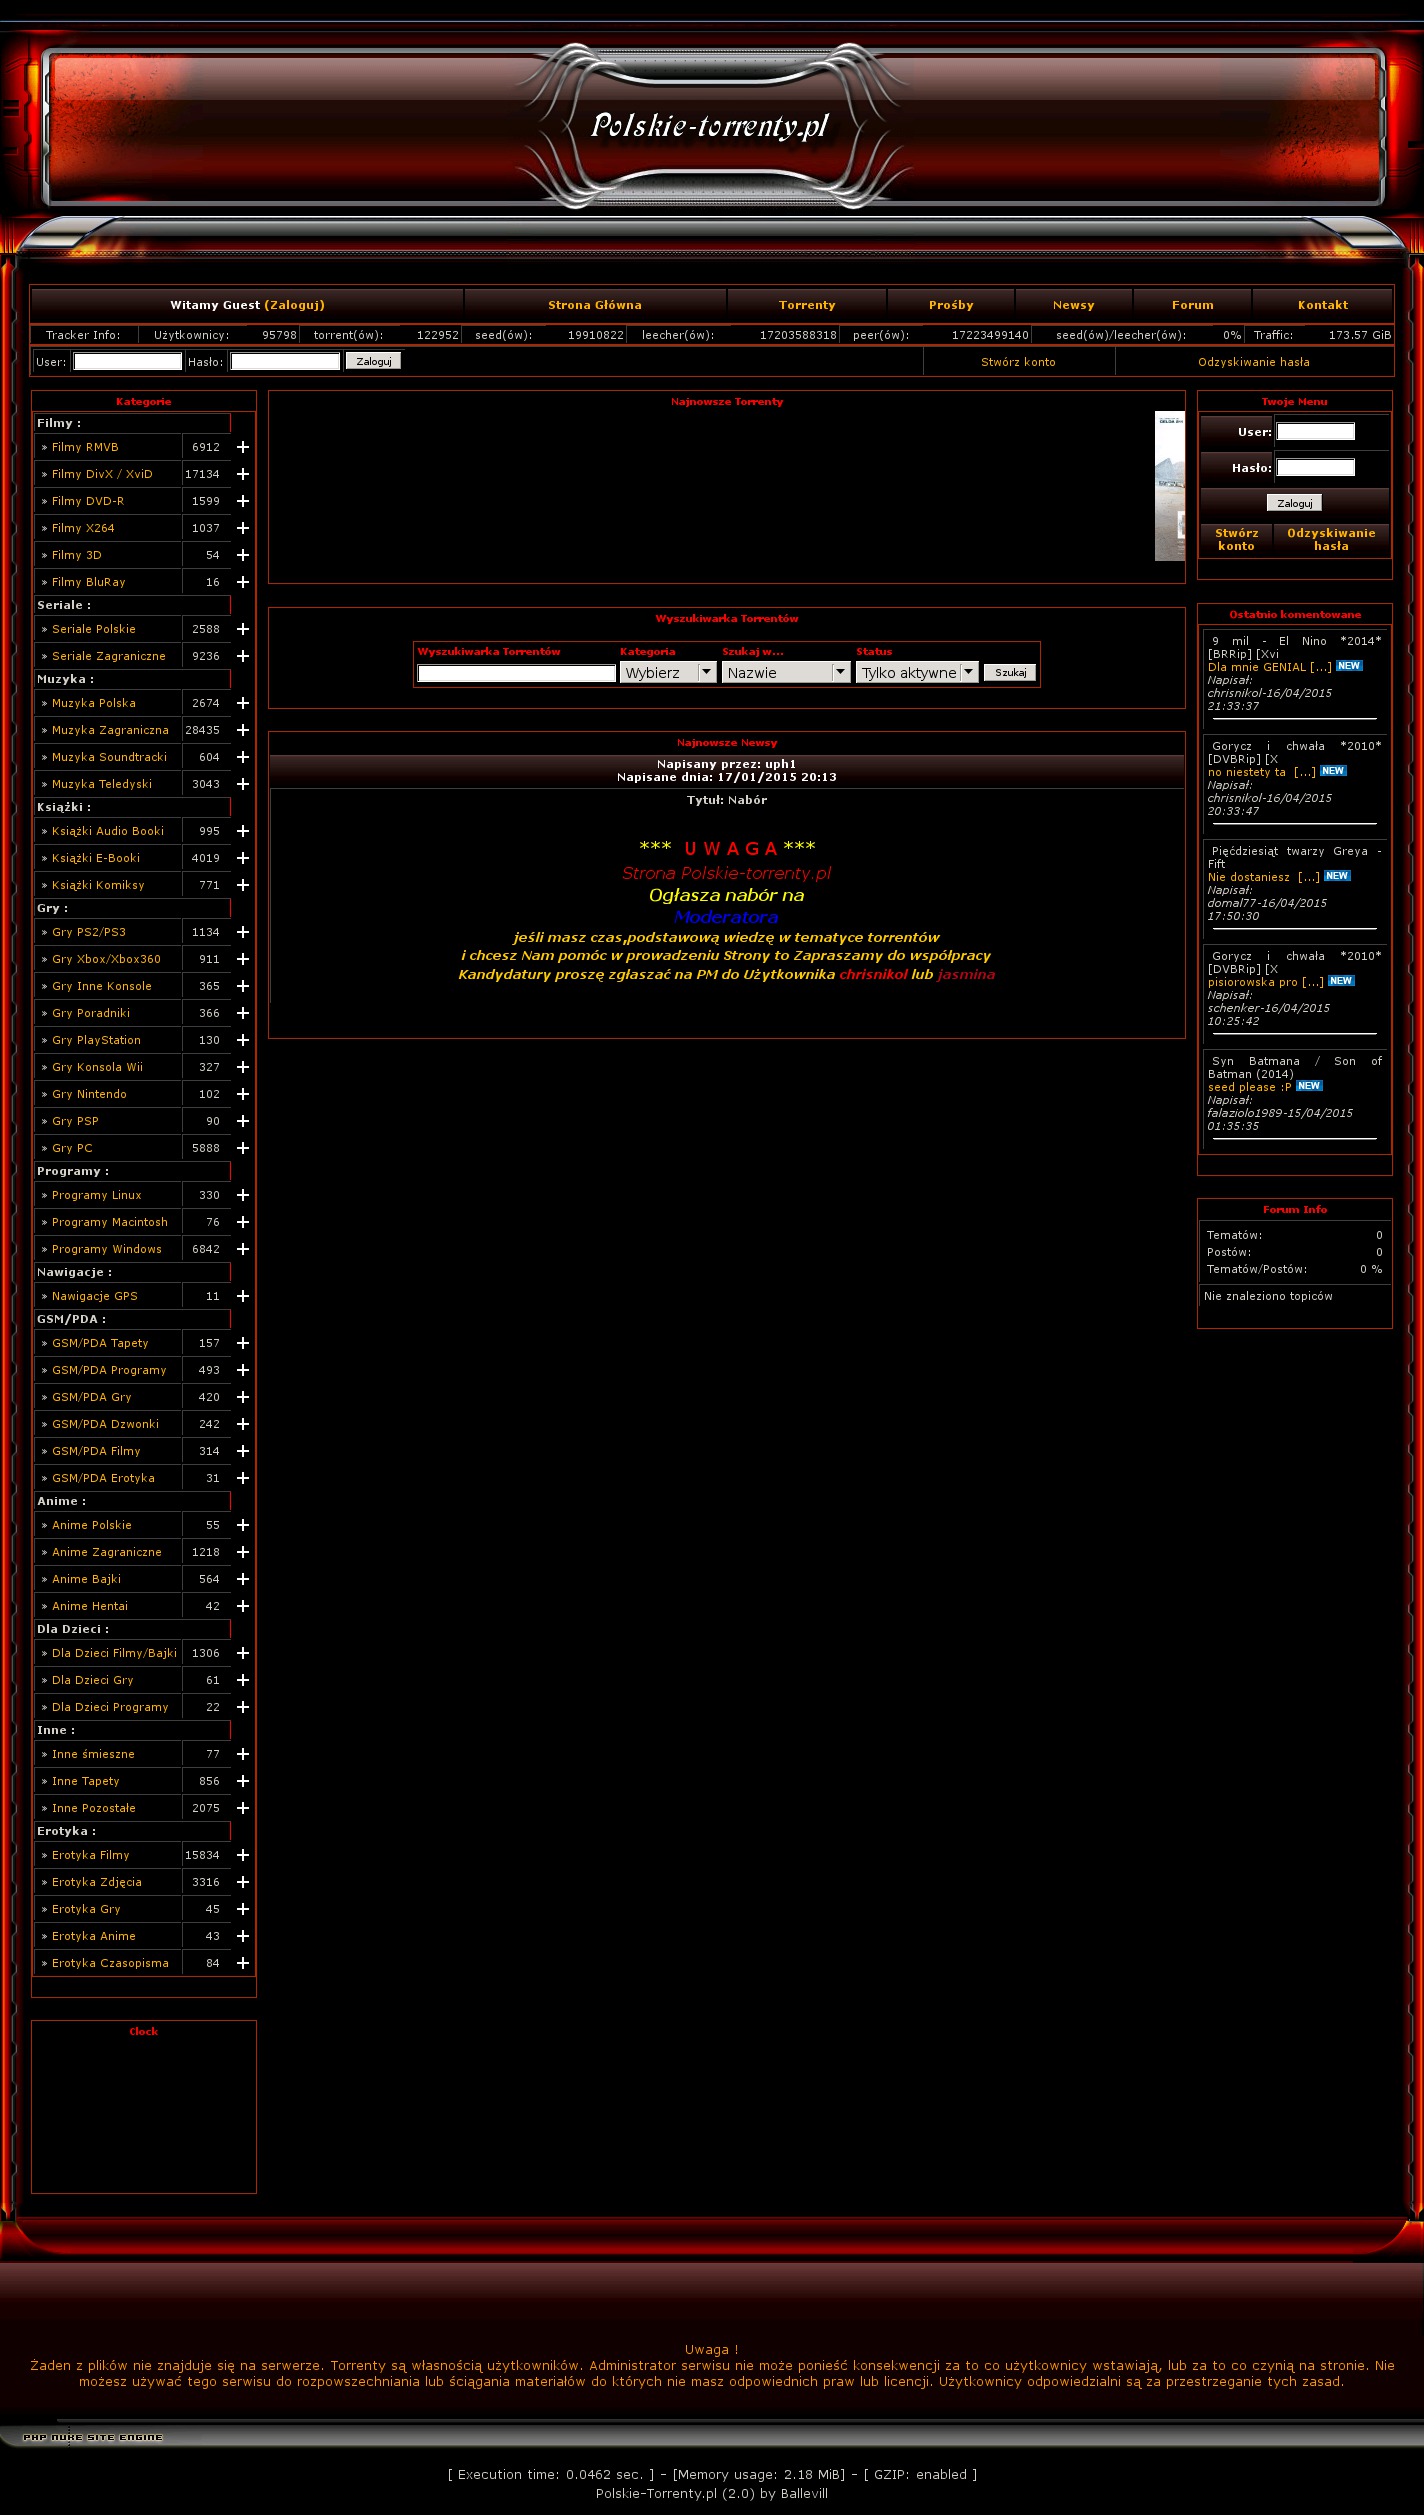
Task: Click plus icon beside Gry Poradniki
Action: (x=243, y=1013)
